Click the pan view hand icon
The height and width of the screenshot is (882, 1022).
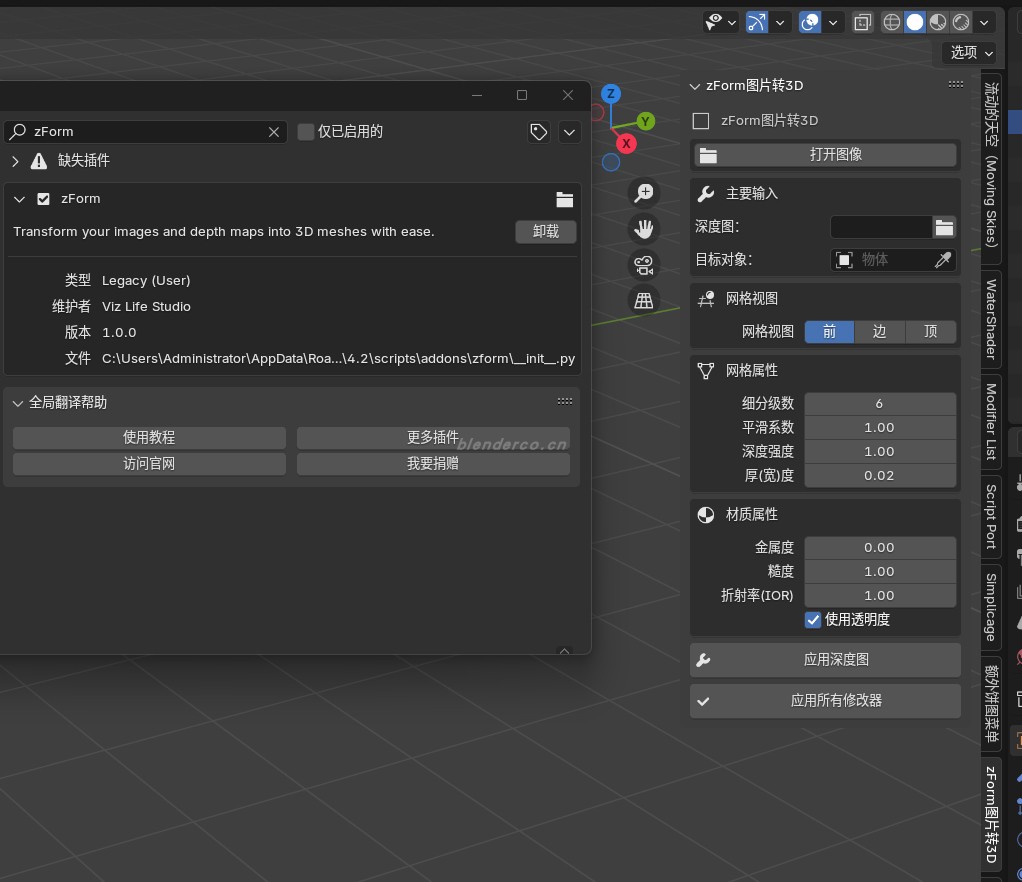point(644,229)
